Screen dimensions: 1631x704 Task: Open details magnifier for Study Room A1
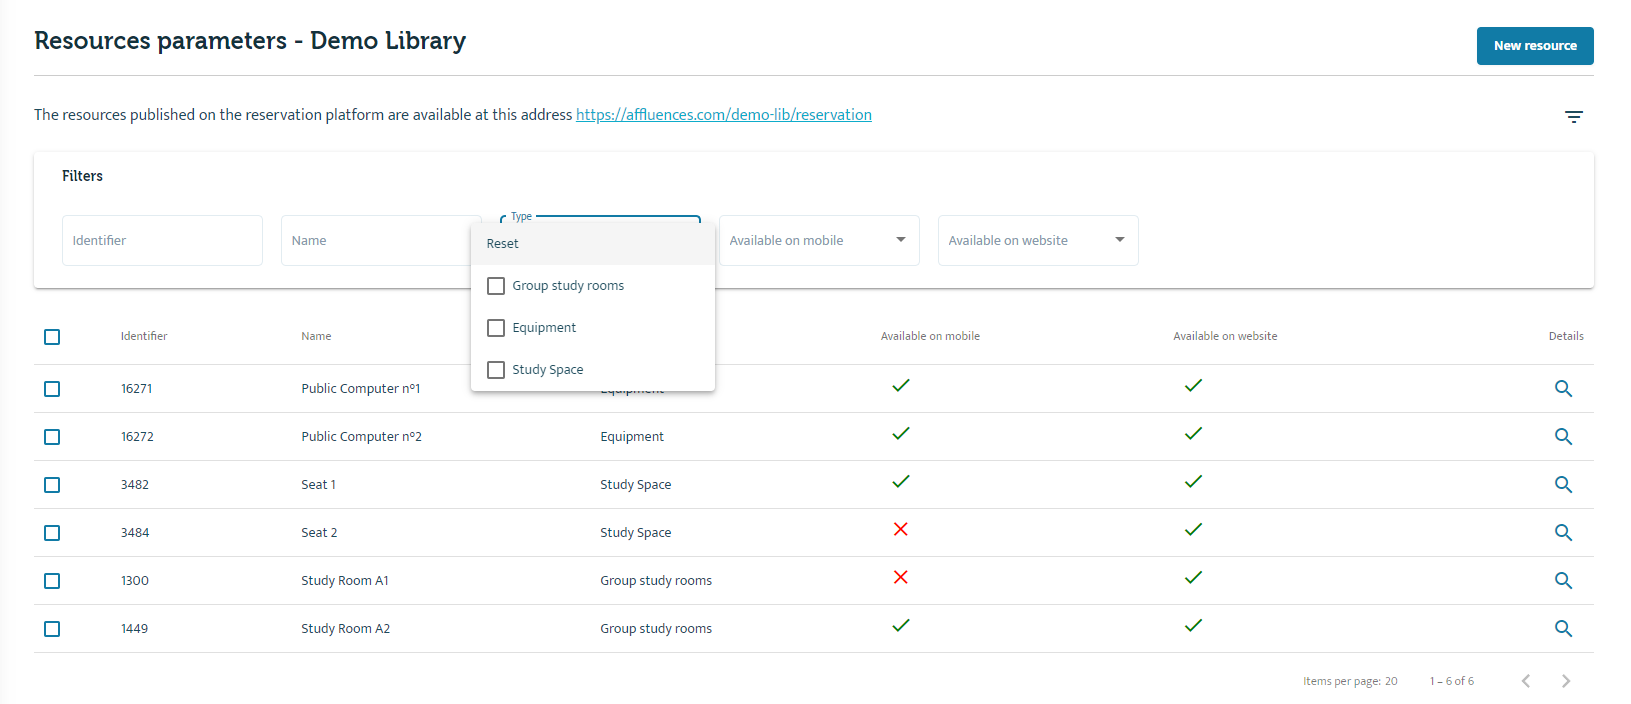[1563, 581]
